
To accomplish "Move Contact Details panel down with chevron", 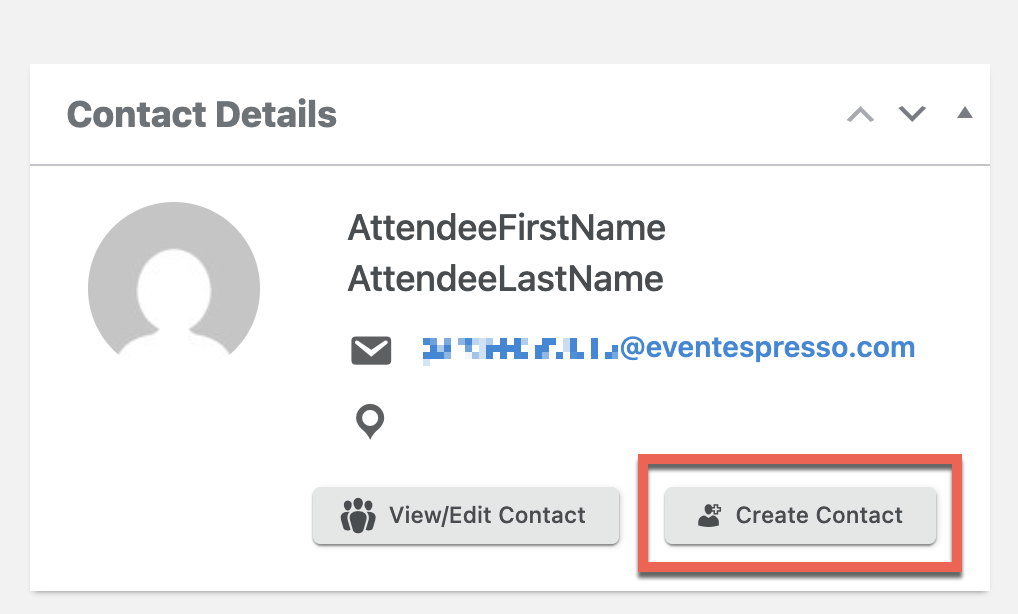I will tap(912, 114).
